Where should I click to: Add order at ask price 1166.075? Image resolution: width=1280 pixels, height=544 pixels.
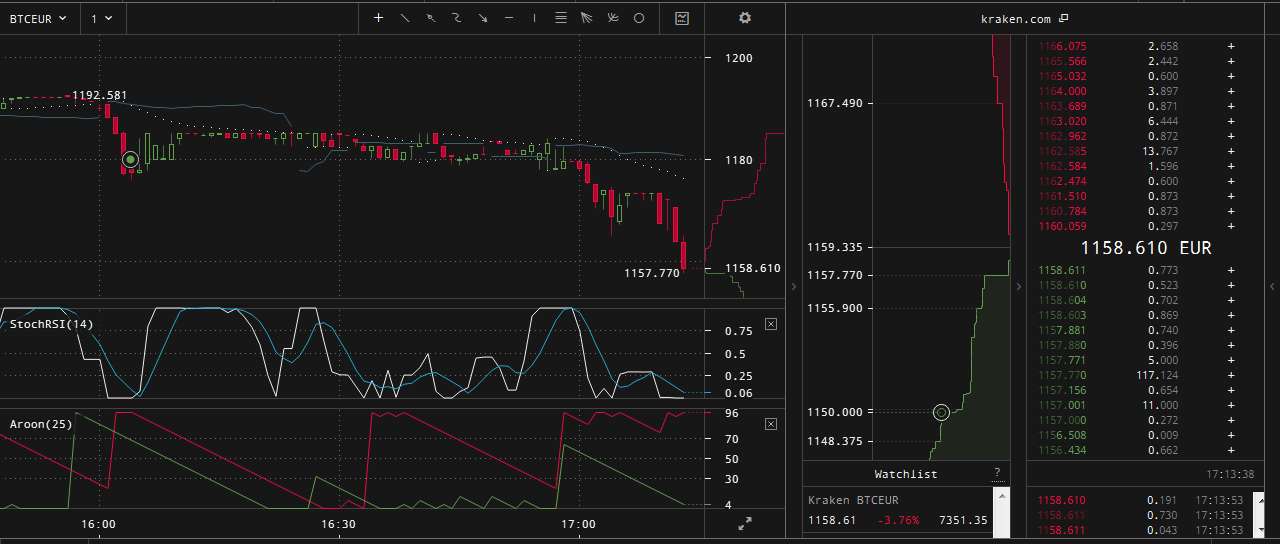pos(1231,46)
